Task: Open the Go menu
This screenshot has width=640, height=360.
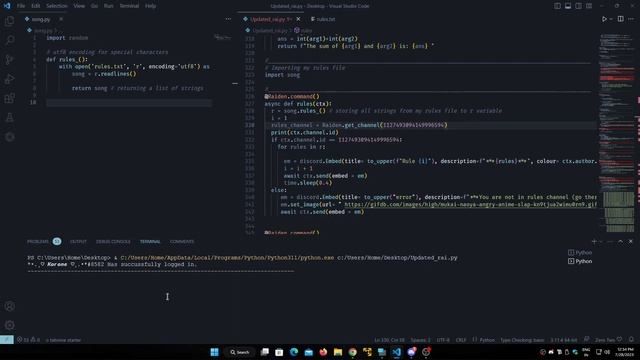Action: click(x=94, y=6)
